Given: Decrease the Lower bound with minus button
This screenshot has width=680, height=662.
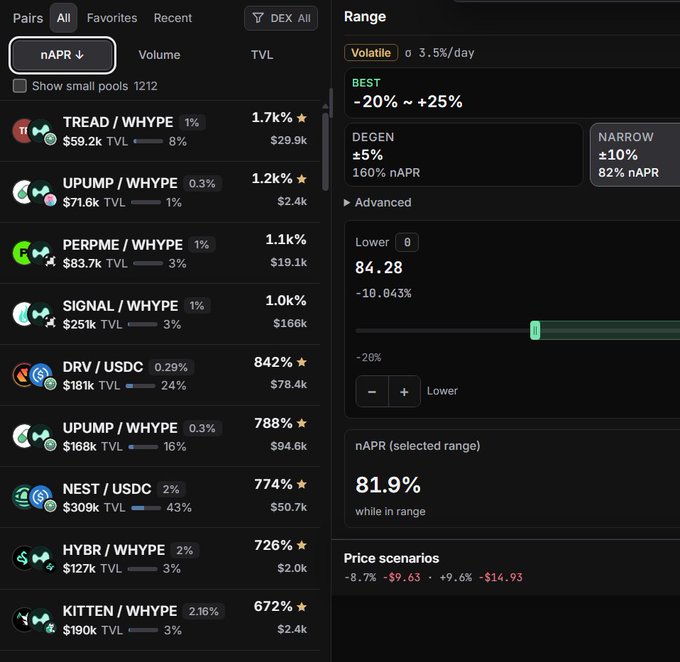Looking at the screenshot, I should 372,392.
